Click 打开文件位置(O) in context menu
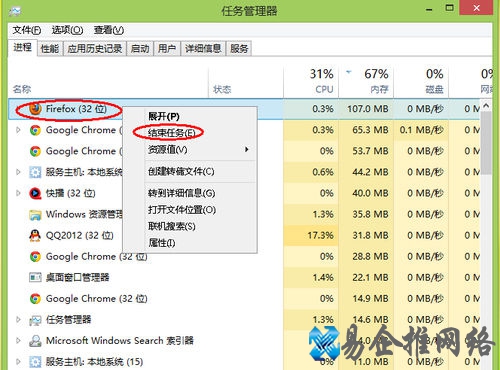500x370 pixels. pyautogui.click(x=182, y=210)
